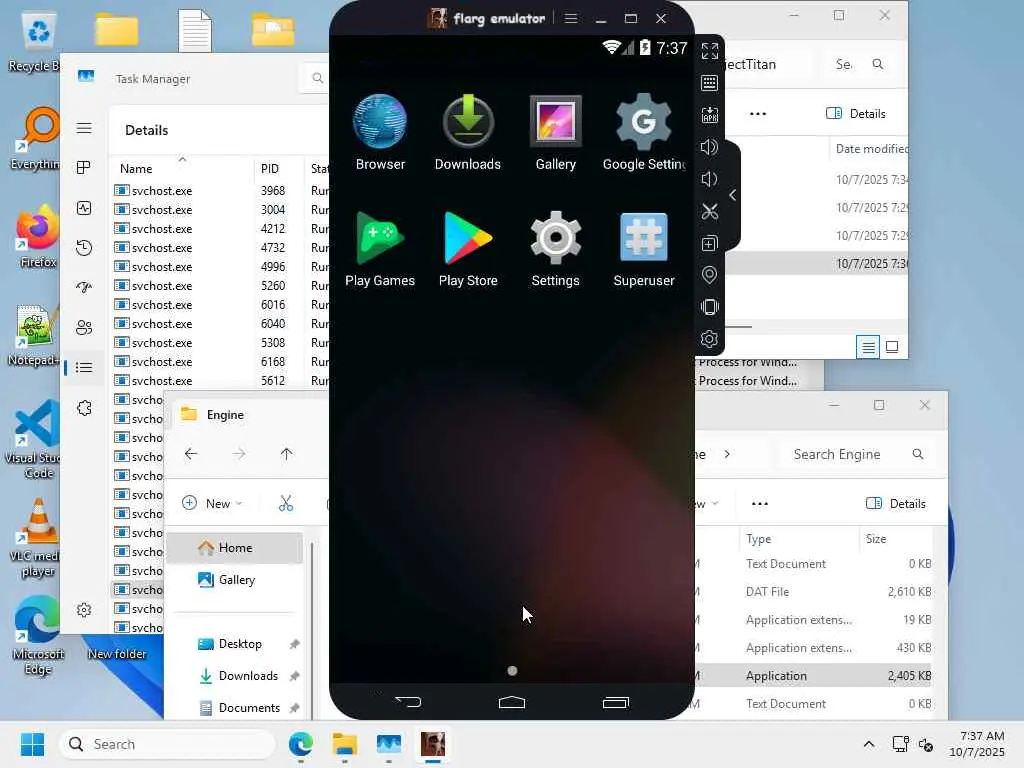
Task: Open Task Manager Users tab icon
Action: point(84,327)
